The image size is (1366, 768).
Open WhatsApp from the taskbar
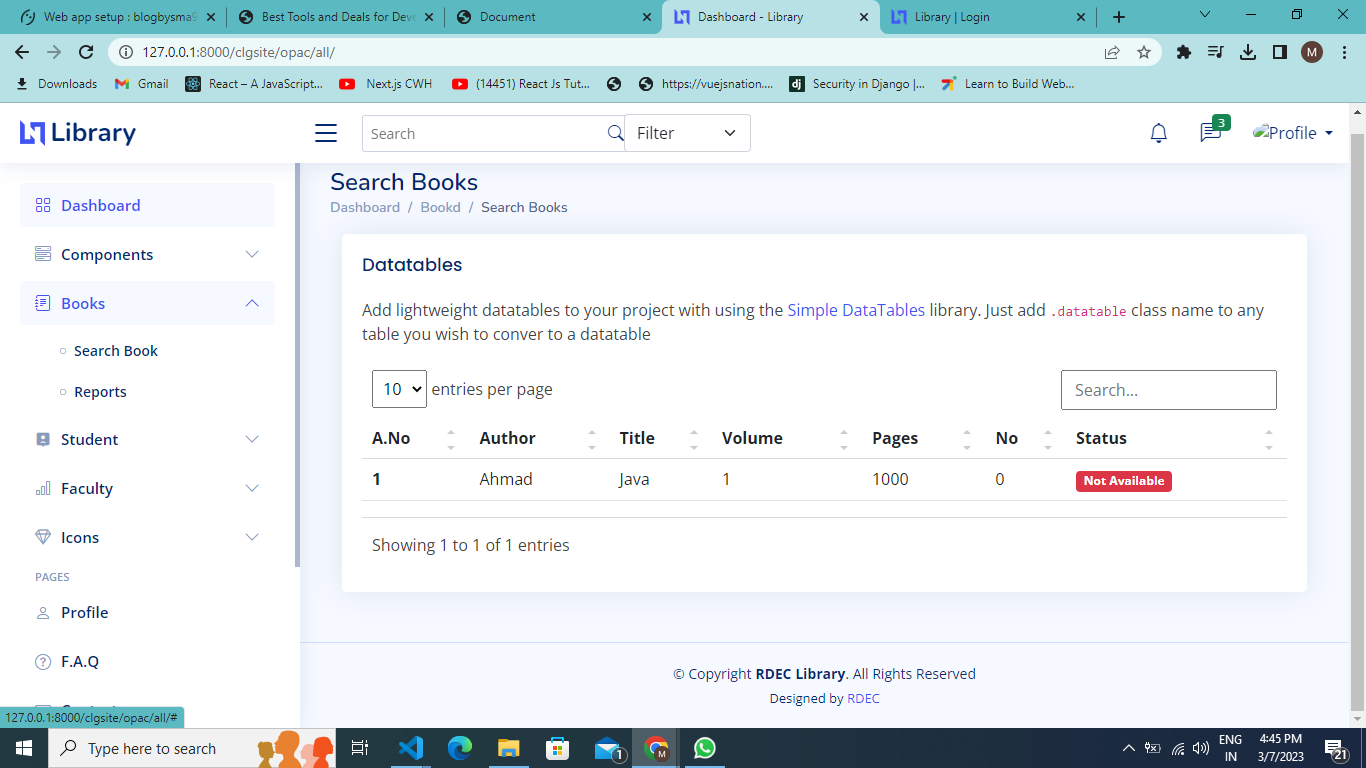coord(705,748)
